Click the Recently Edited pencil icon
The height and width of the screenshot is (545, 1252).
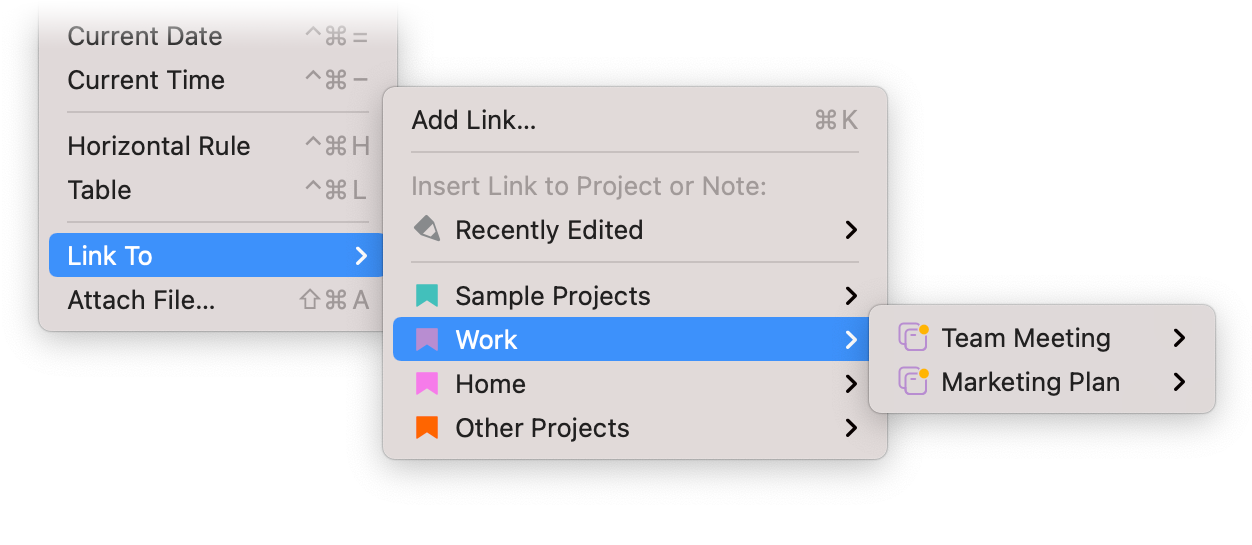click(x=427, y=229)
